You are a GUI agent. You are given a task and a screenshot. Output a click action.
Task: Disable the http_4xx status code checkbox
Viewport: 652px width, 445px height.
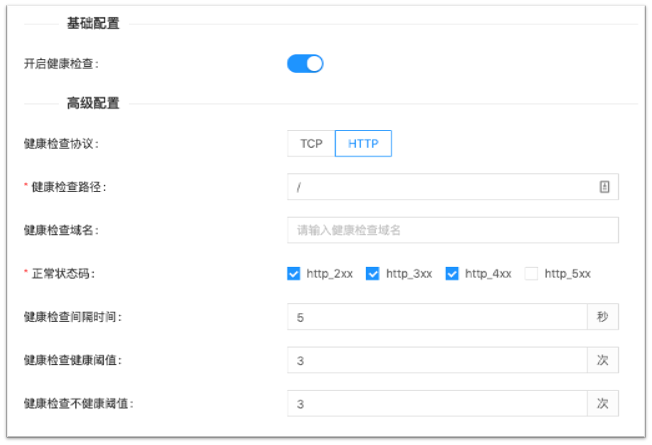[452, 273]
